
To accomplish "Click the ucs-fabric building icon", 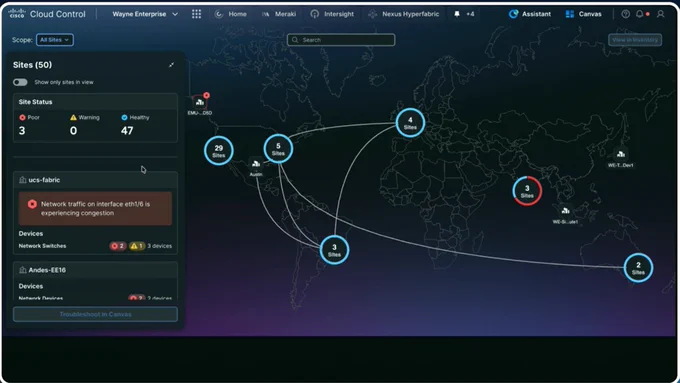I will pyautogui.click(x=23, y=180).
